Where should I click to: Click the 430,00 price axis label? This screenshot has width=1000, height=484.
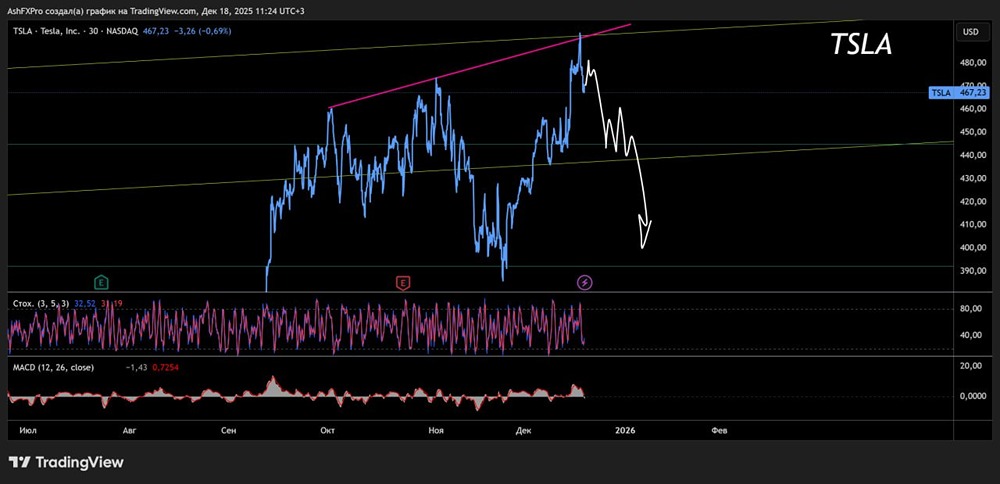pyautogui.click(x=971, y=179)
